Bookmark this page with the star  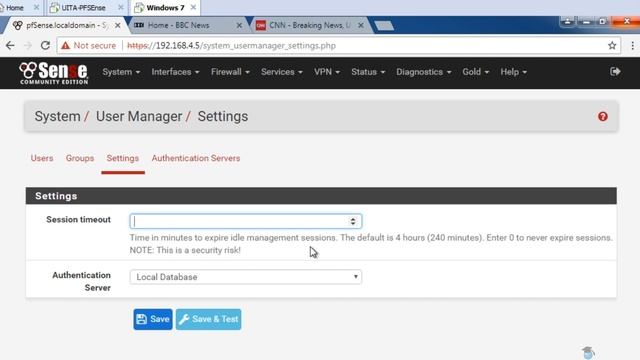click(612, 46)
